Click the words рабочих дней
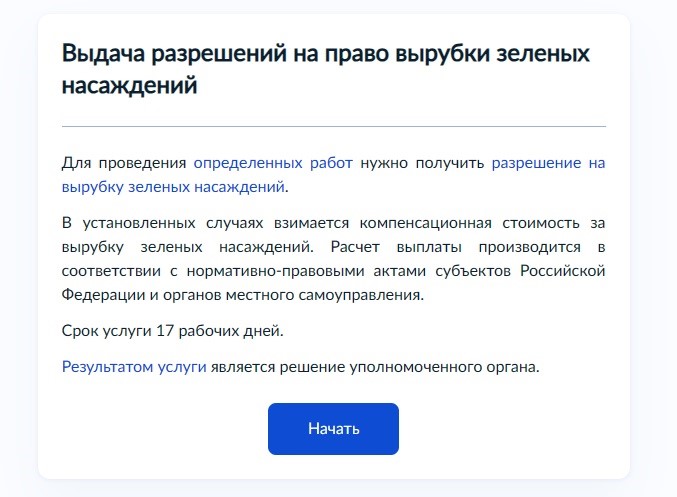 pos(231,331)
